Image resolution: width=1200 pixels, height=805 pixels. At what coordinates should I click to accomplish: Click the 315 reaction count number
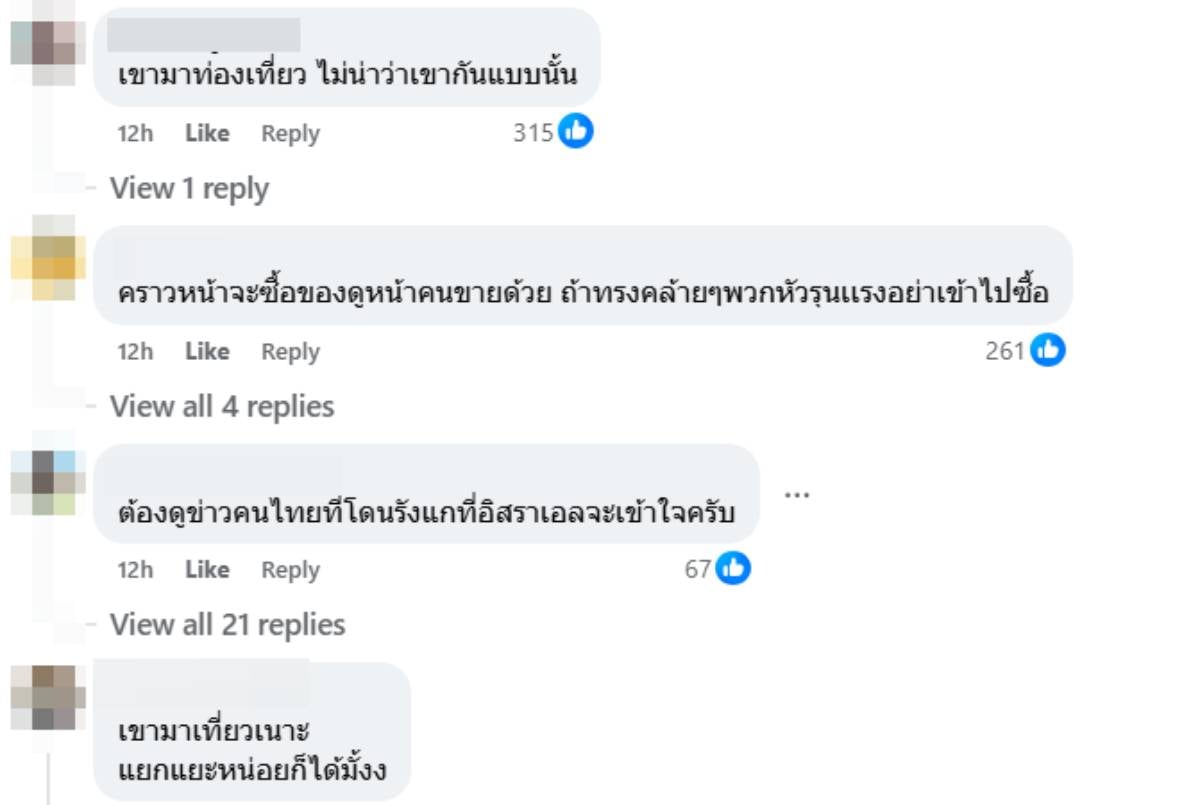533,133
